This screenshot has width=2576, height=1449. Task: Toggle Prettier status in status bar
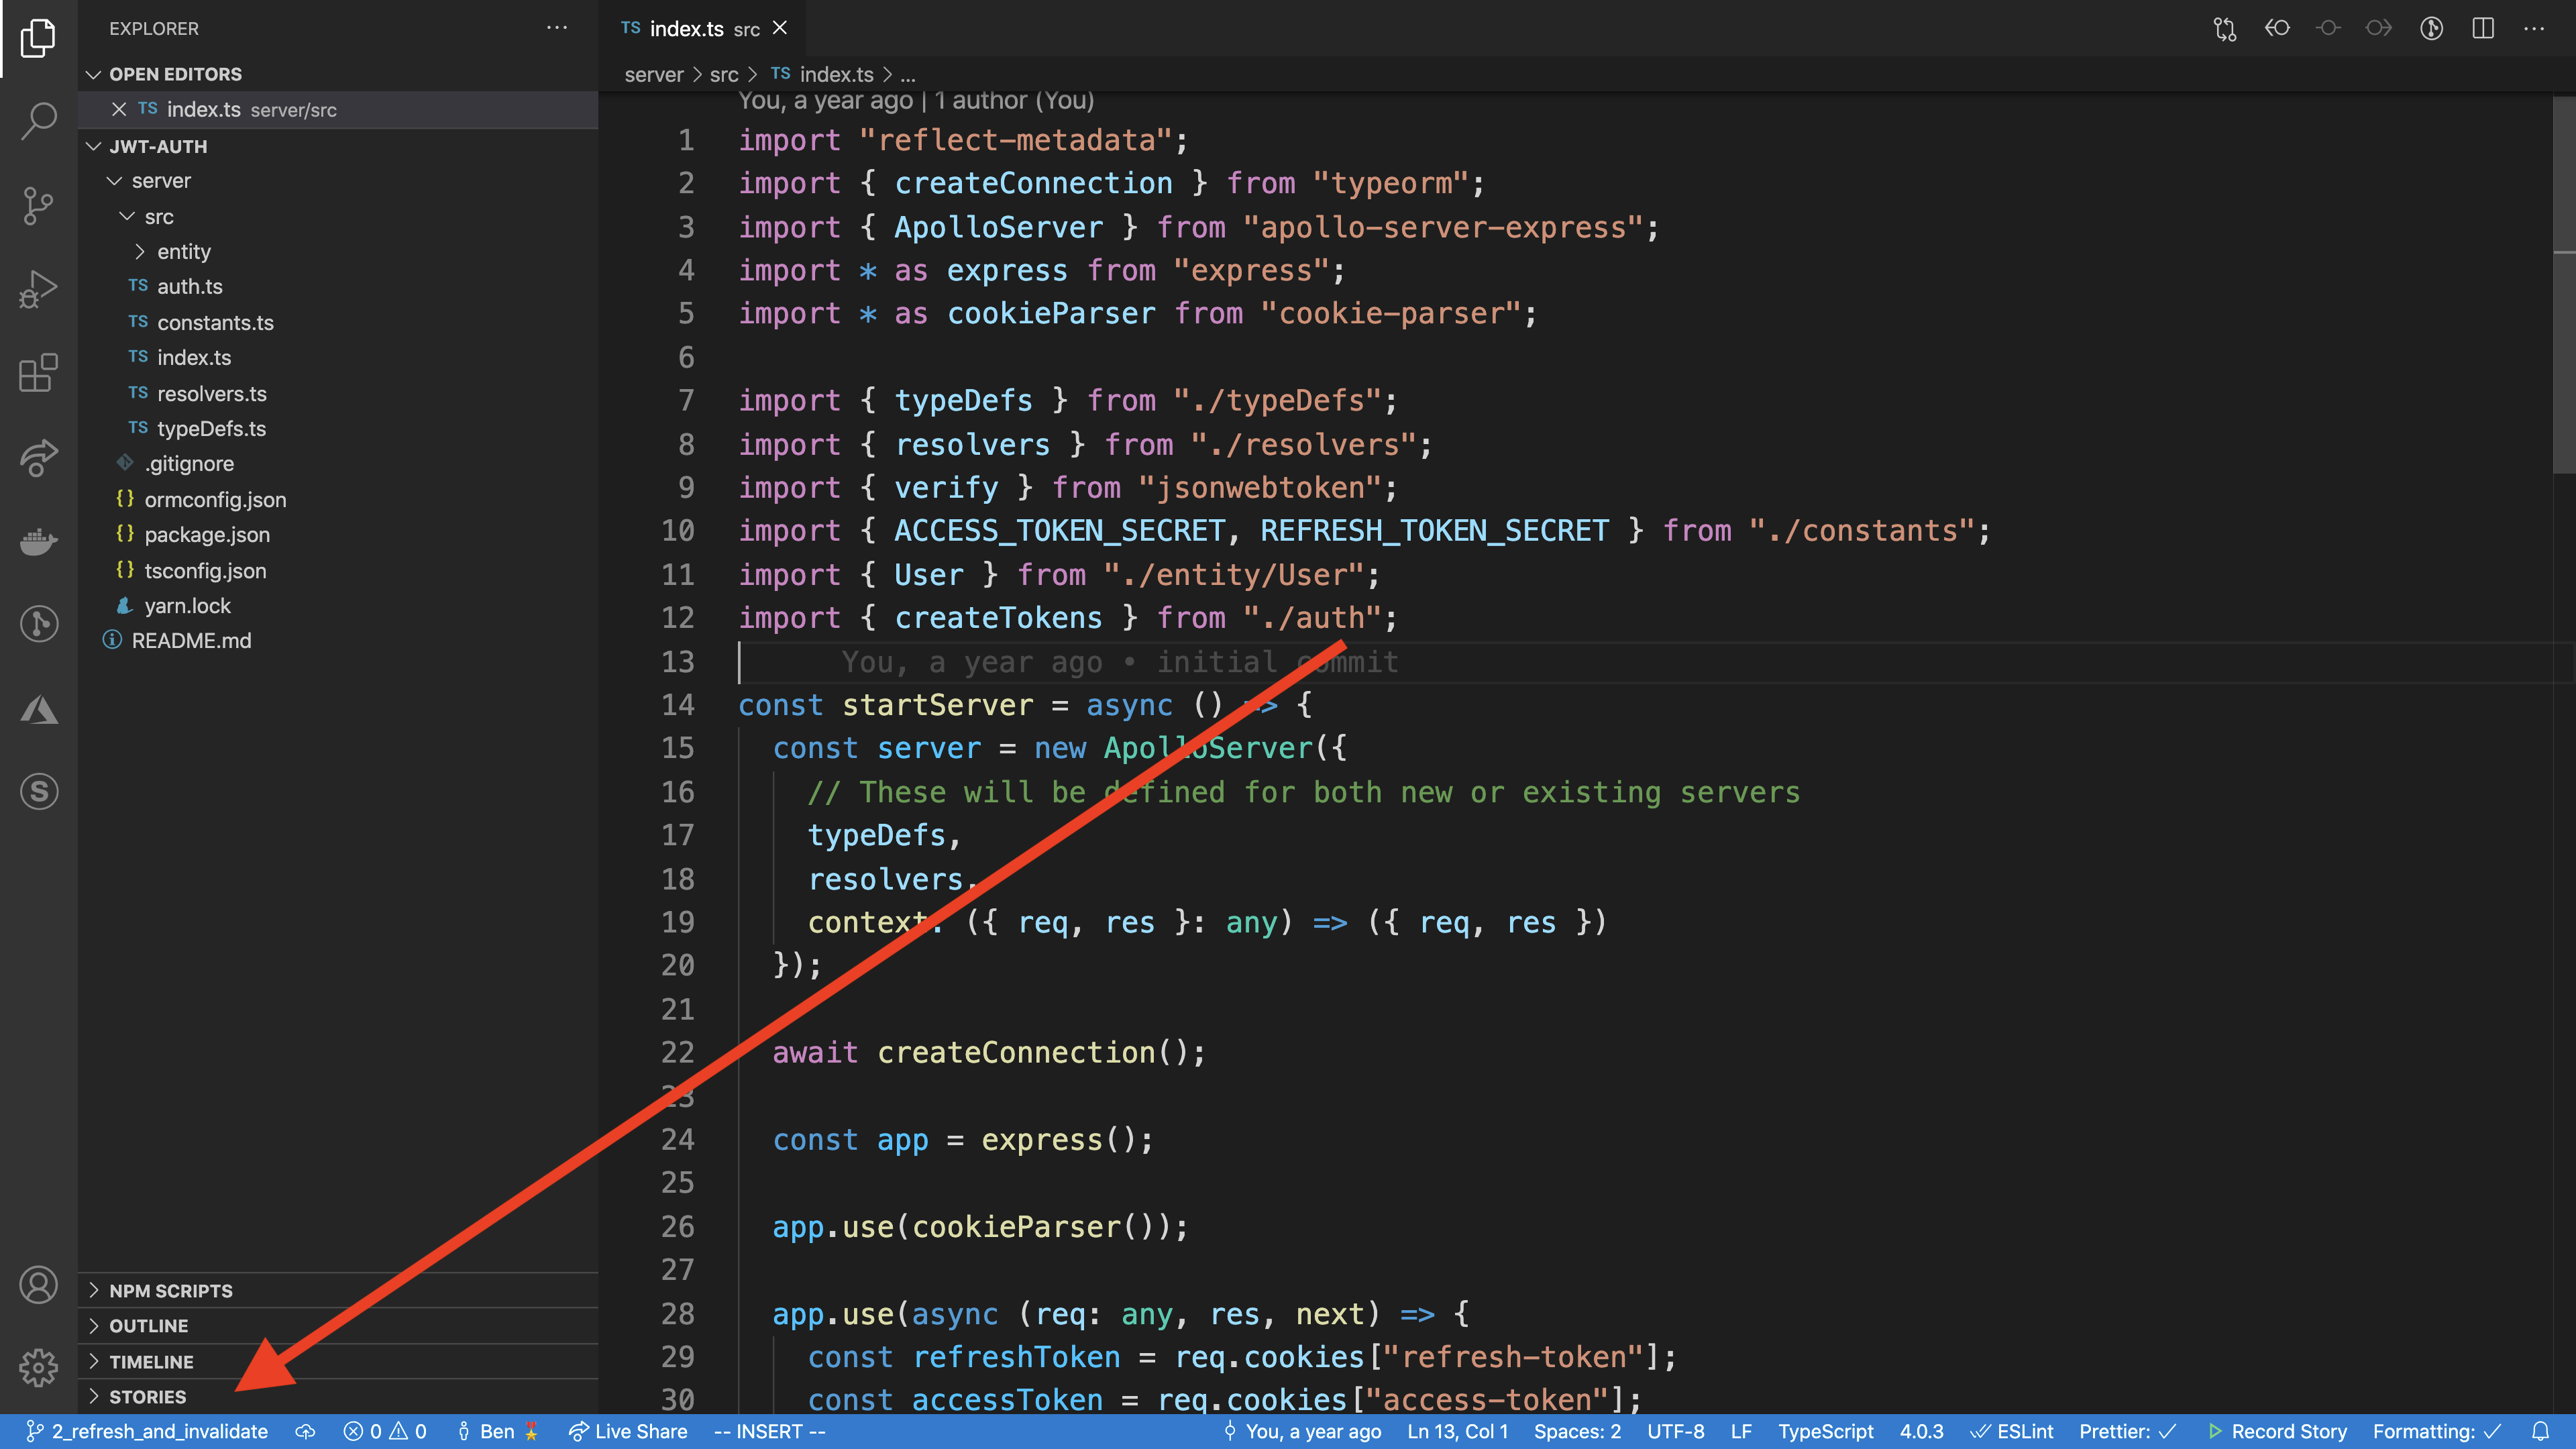click(x=2127, y=1431)
